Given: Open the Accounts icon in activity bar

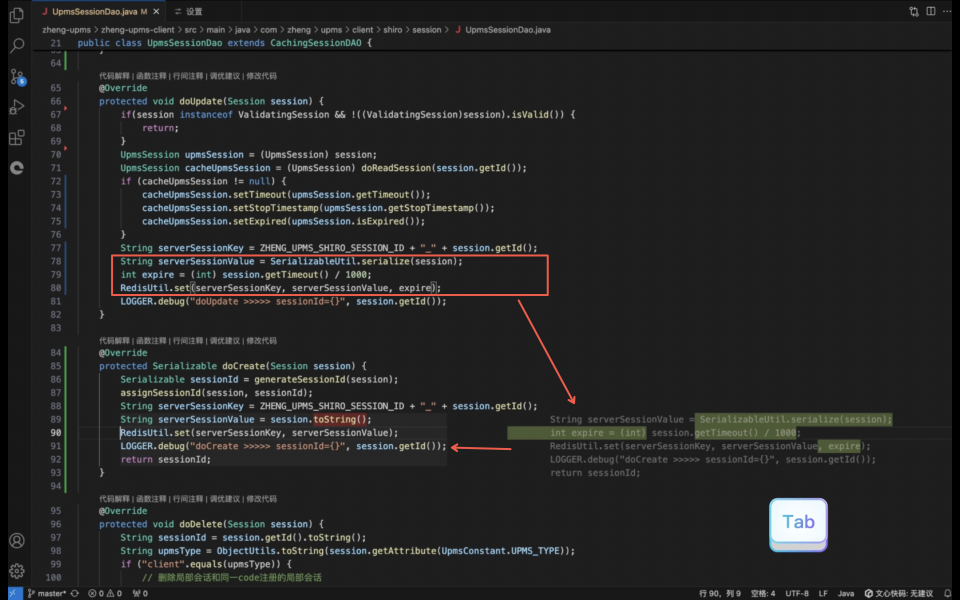Looking at the screenshot, I should [17, 541].
